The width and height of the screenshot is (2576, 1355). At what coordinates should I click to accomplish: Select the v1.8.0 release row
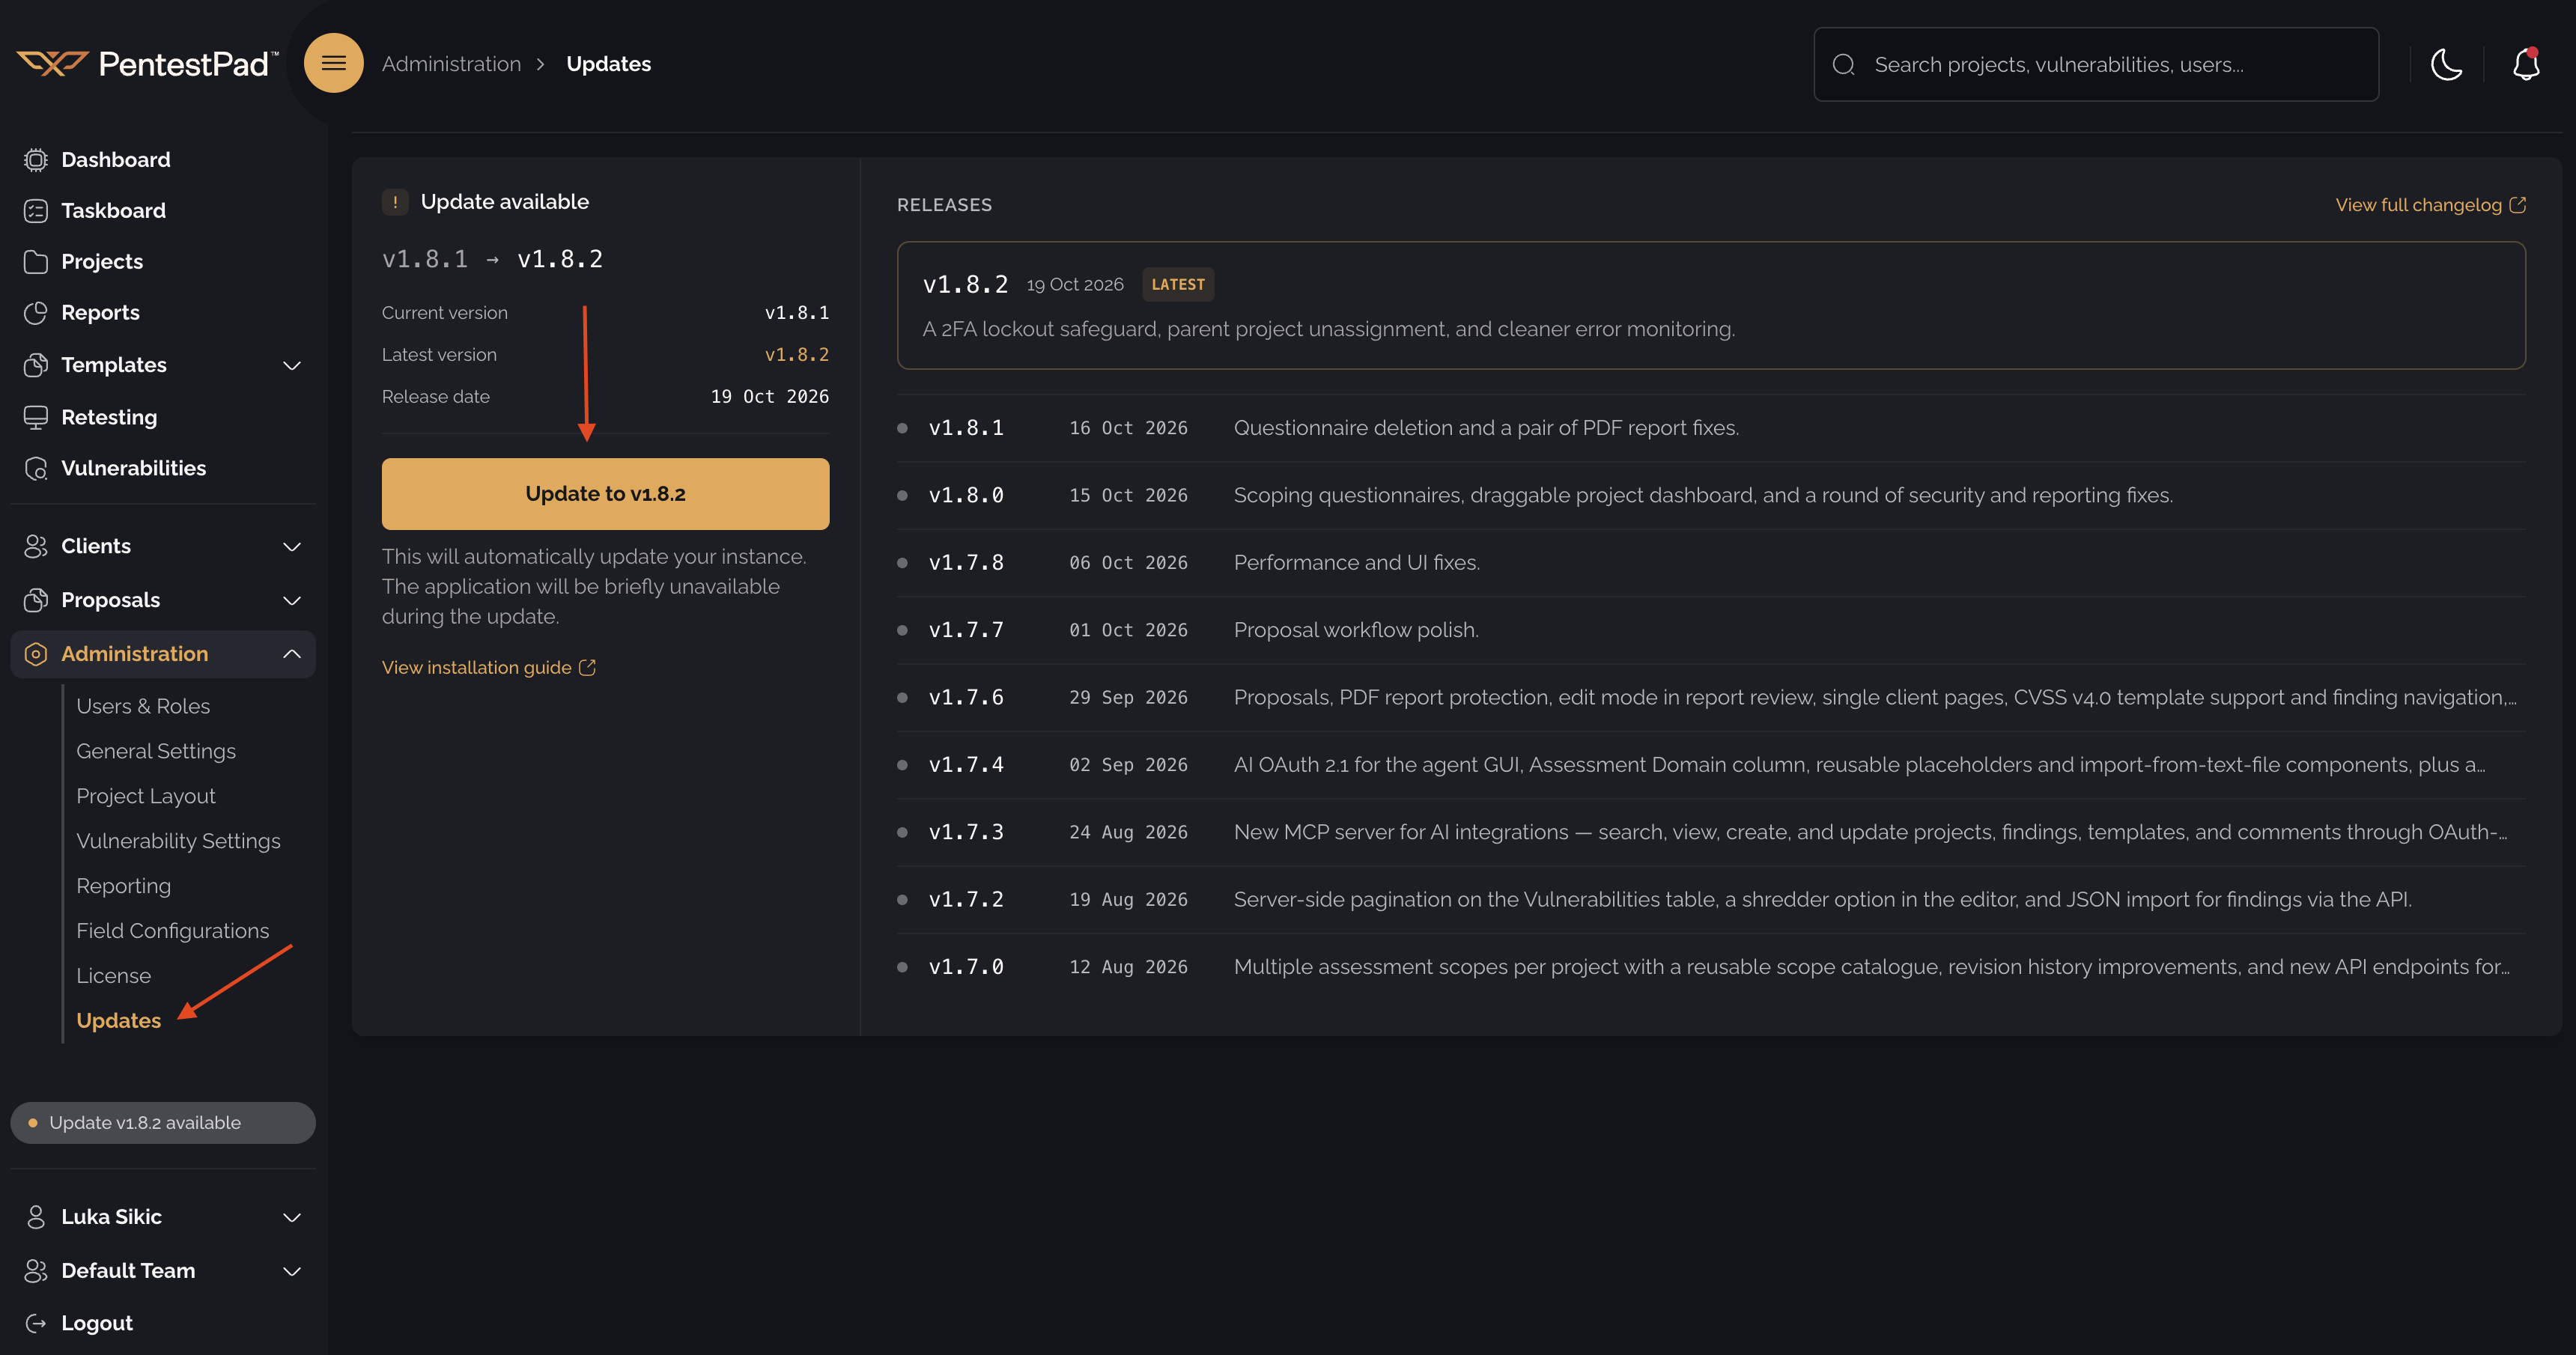tap(1711, 495)
